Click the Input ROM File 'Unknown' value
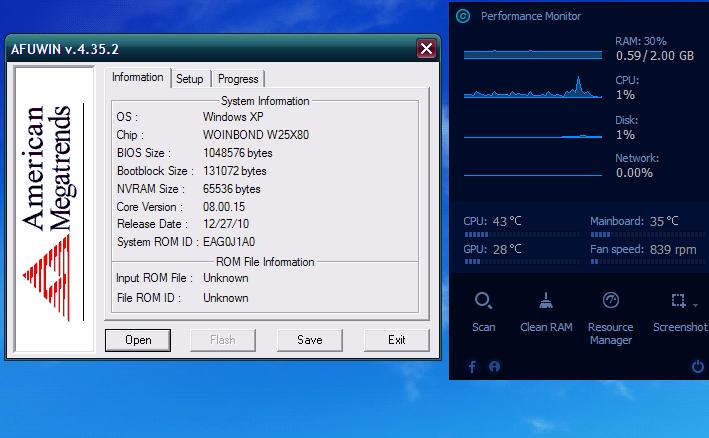 226,278
